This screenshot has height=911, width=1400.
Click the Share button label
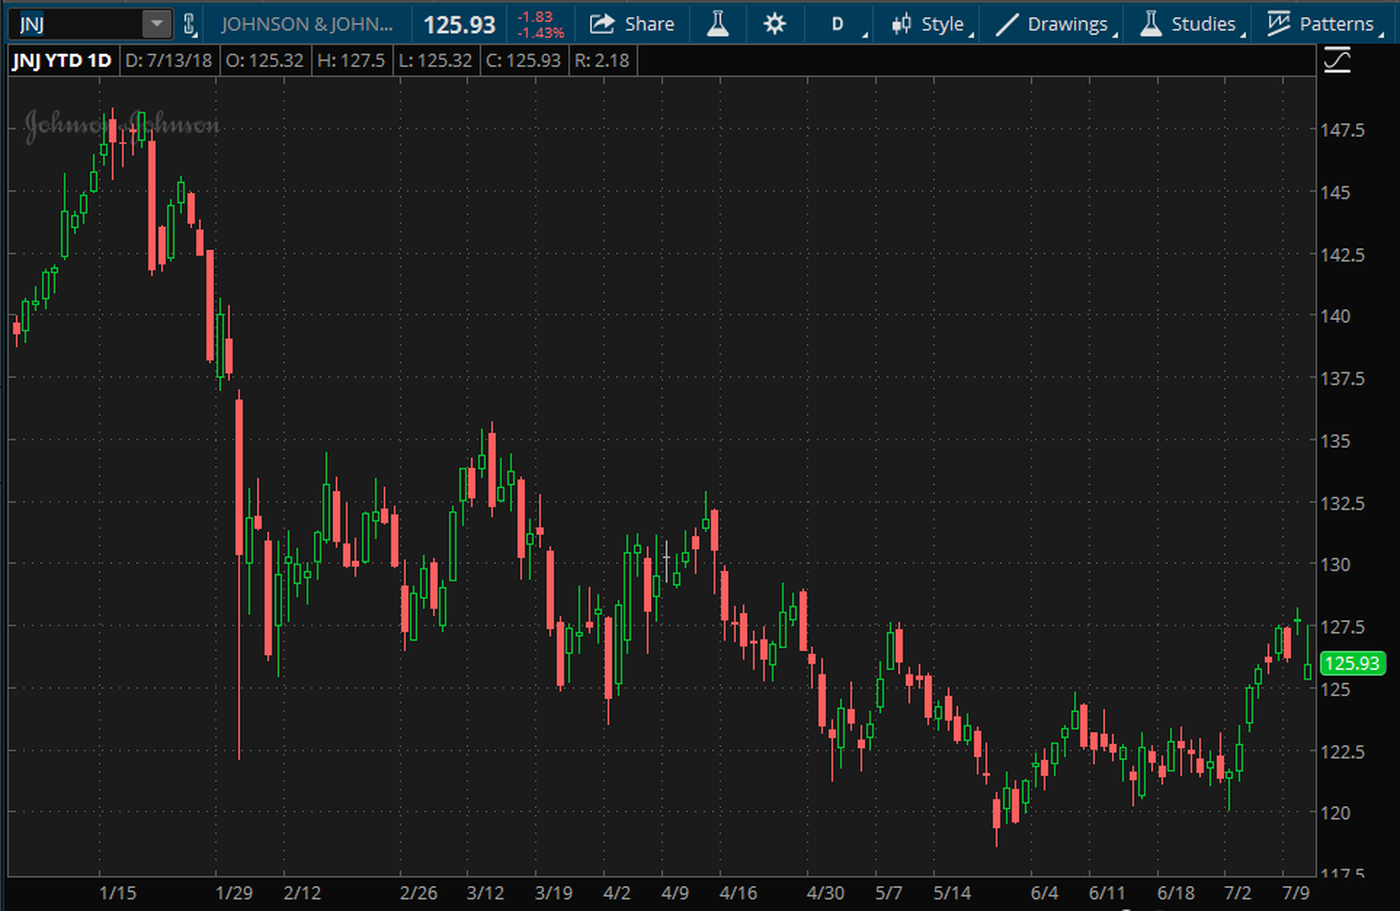tap(649, 24)
